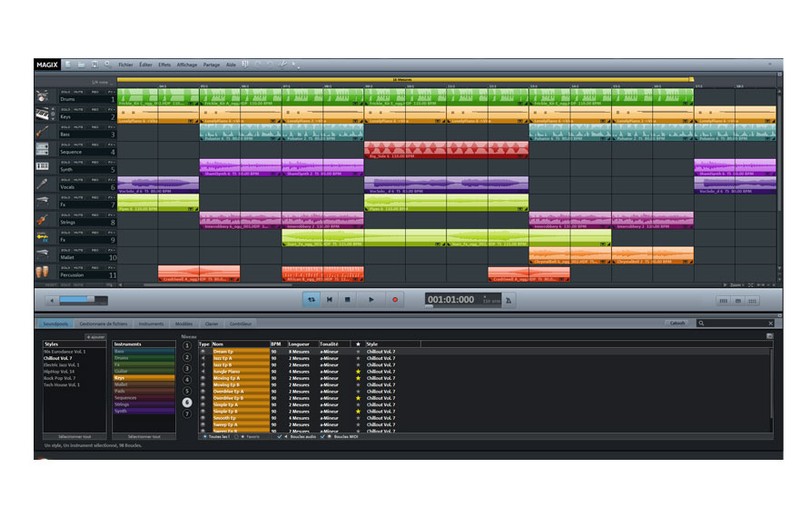Solo the Synth track
Image resolution: width=799 pixels, height=527 pixels.
[66, 163]
